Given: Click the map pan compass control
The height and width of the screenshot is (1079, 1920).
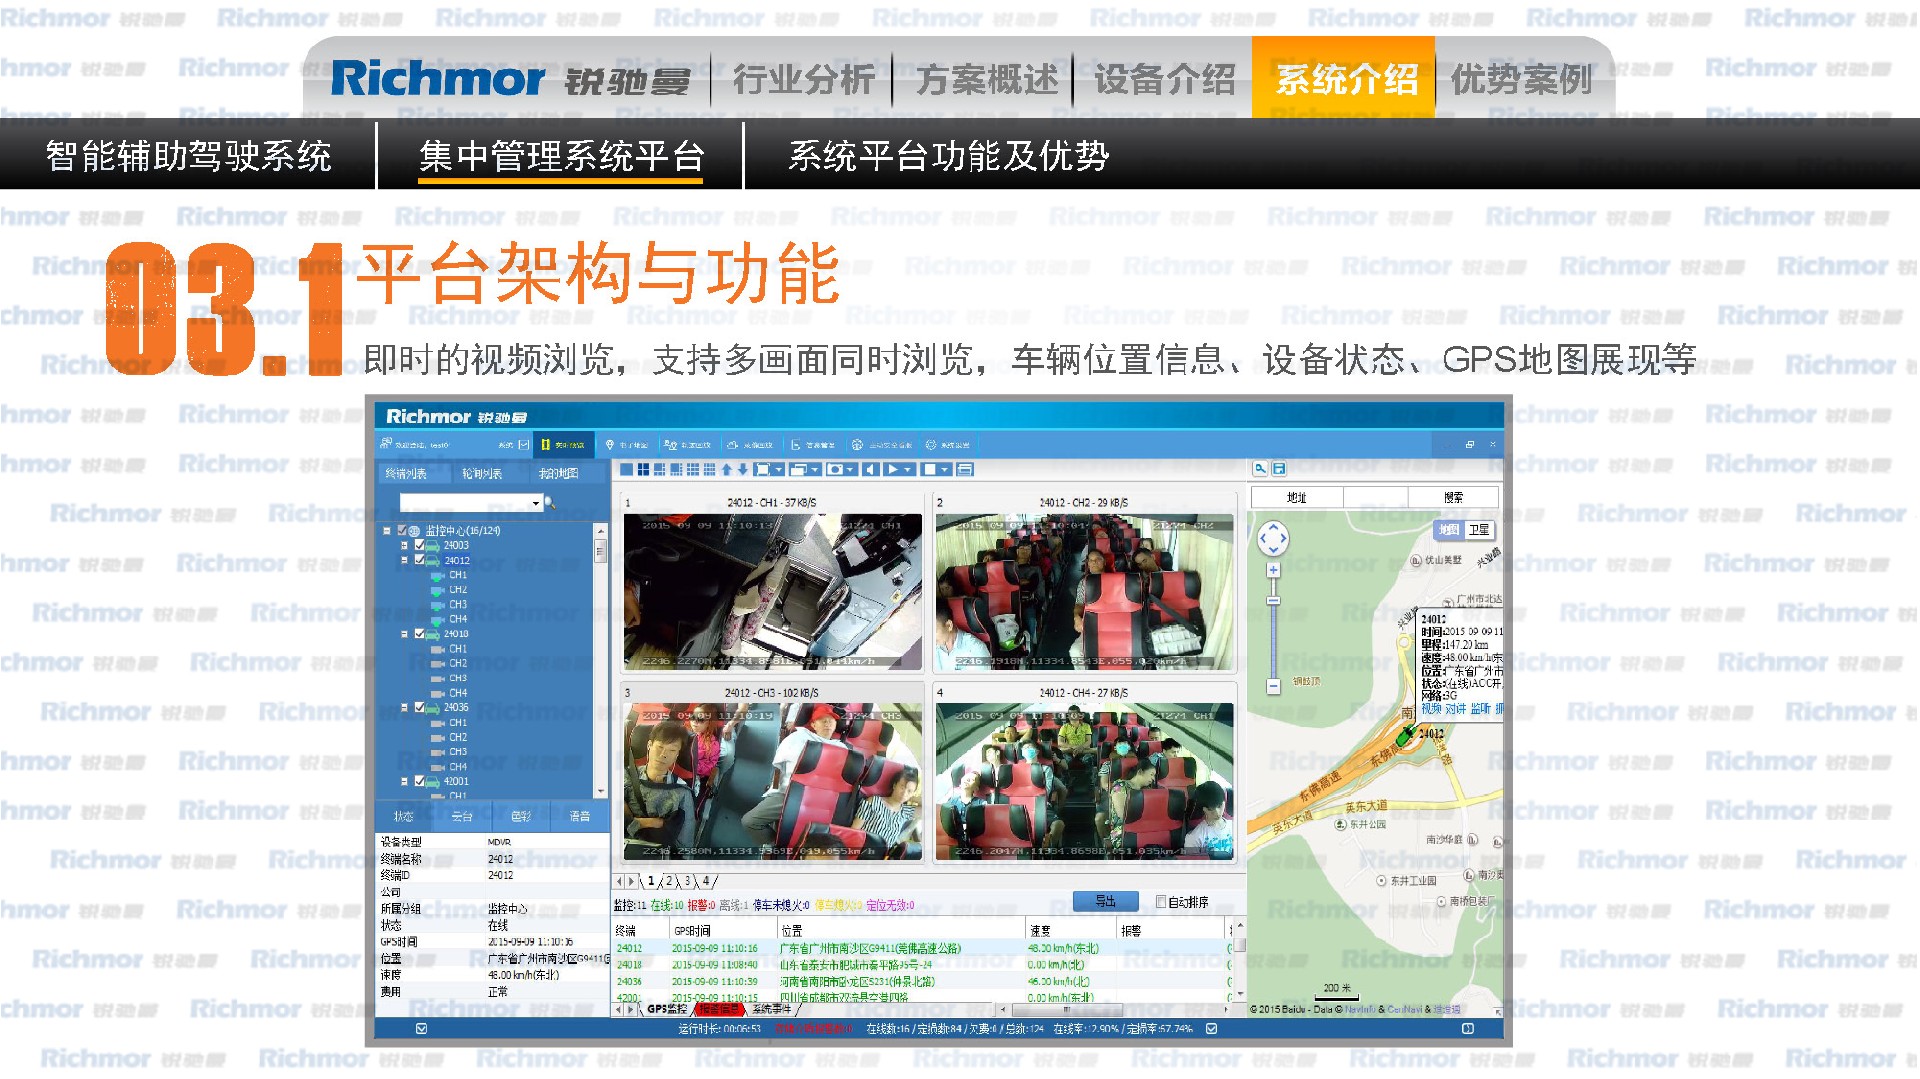Looking at the screenshot, I should [1273, 538].
